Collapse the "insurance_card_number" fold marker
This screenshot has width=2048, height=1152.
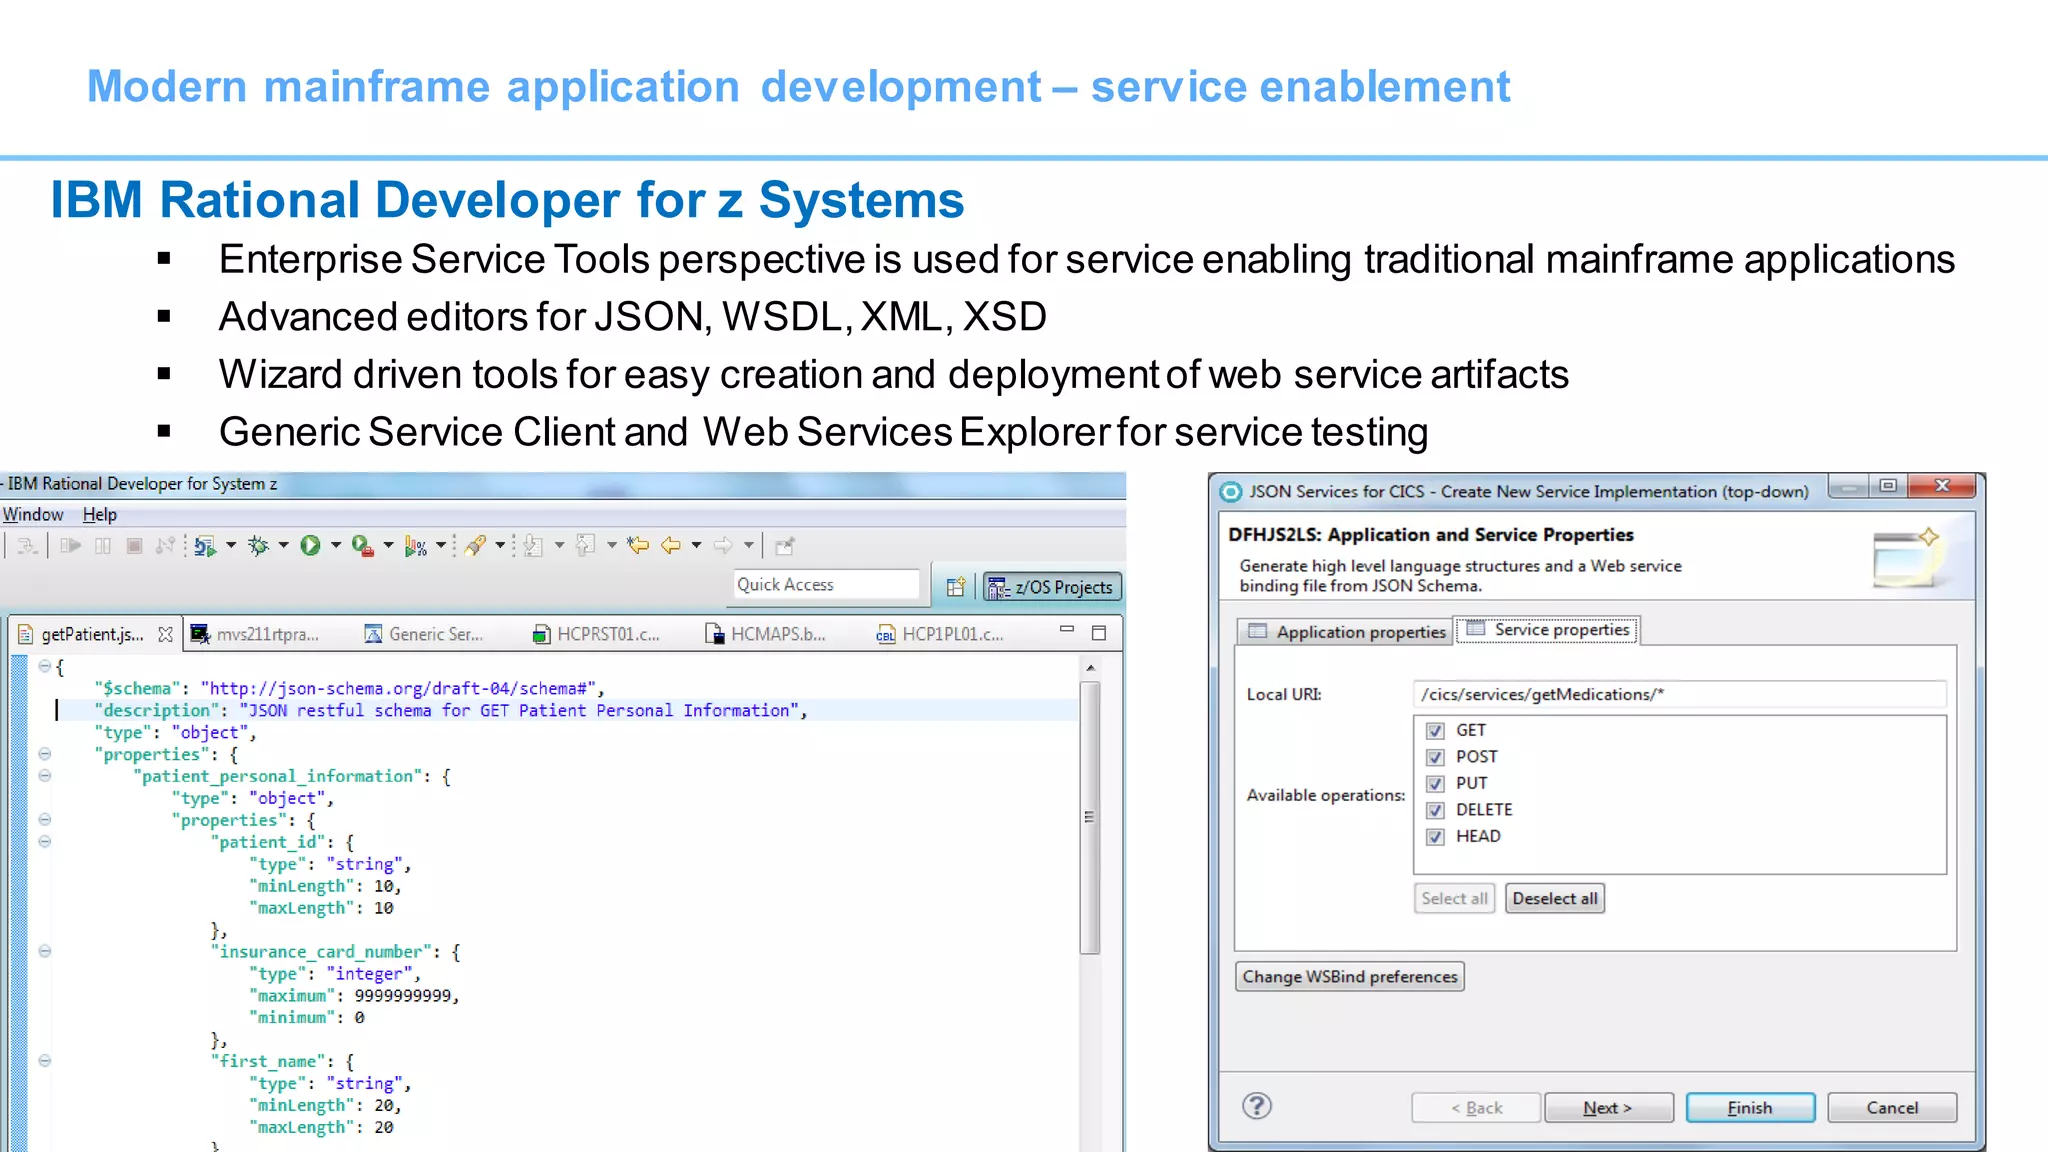coord(45,952)
